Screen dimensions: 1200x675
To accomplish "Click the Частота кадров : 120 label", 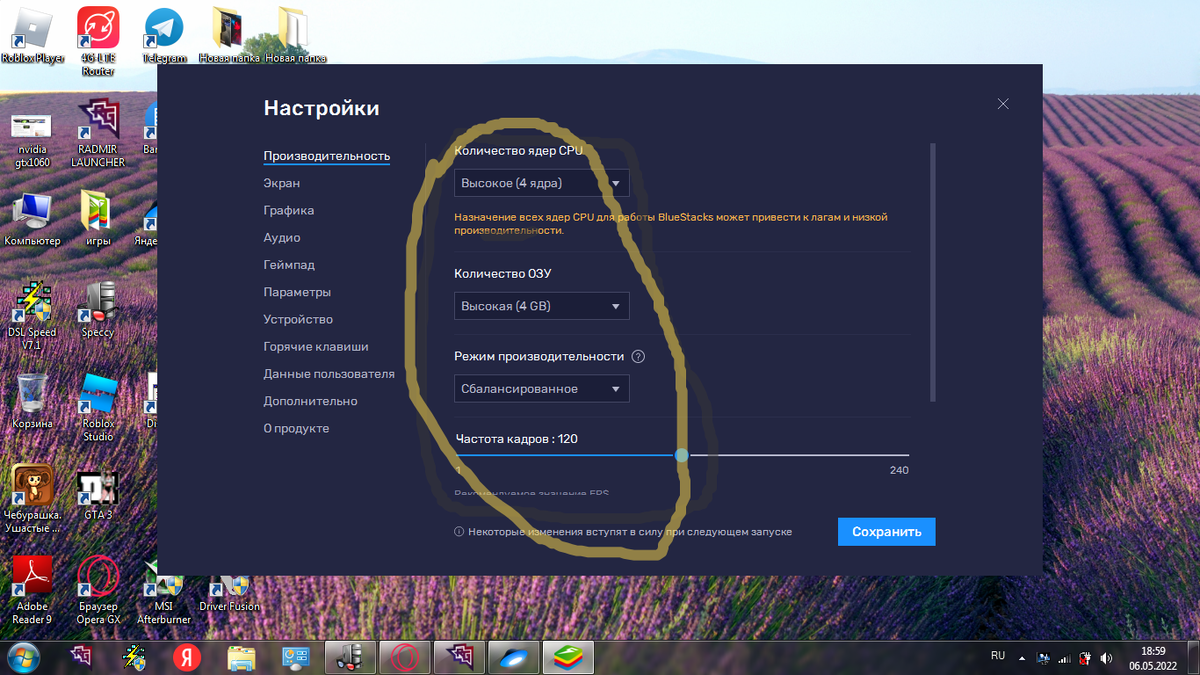I will point(517,438).
